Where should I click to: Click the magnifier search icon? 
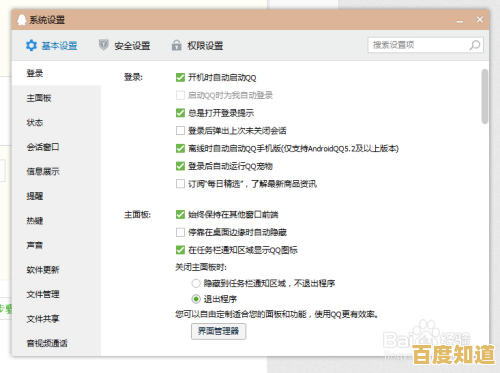(475, 45)
